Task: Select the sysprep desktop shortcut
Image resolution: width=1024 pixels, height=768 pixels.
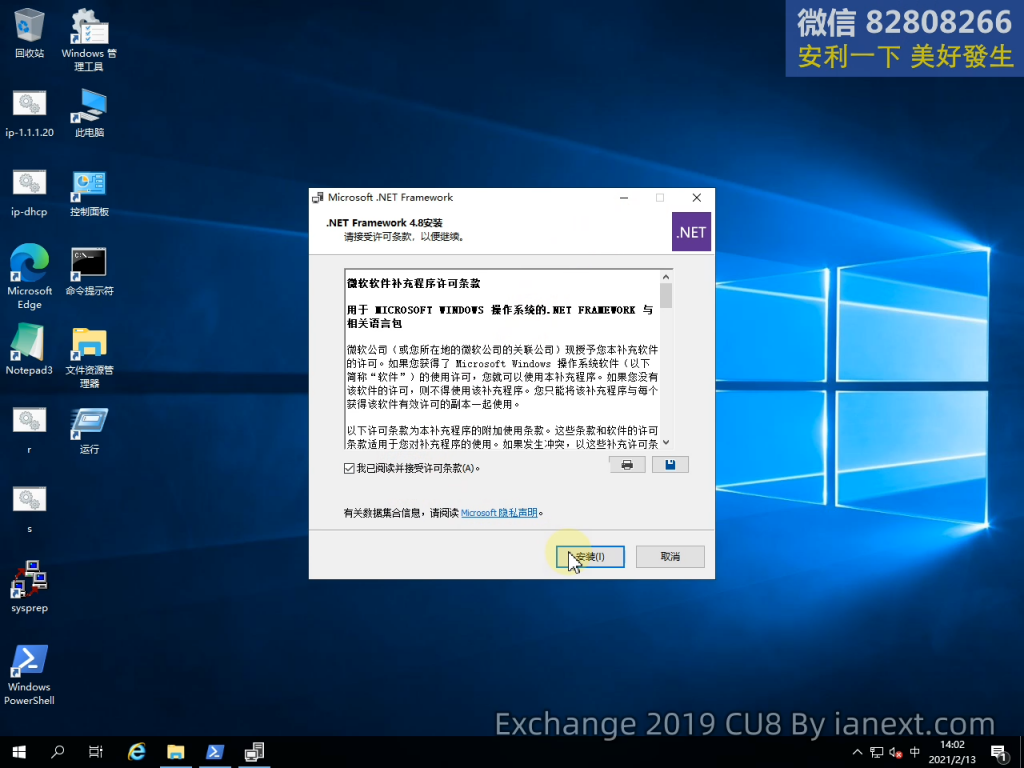Action: point(29,586)
